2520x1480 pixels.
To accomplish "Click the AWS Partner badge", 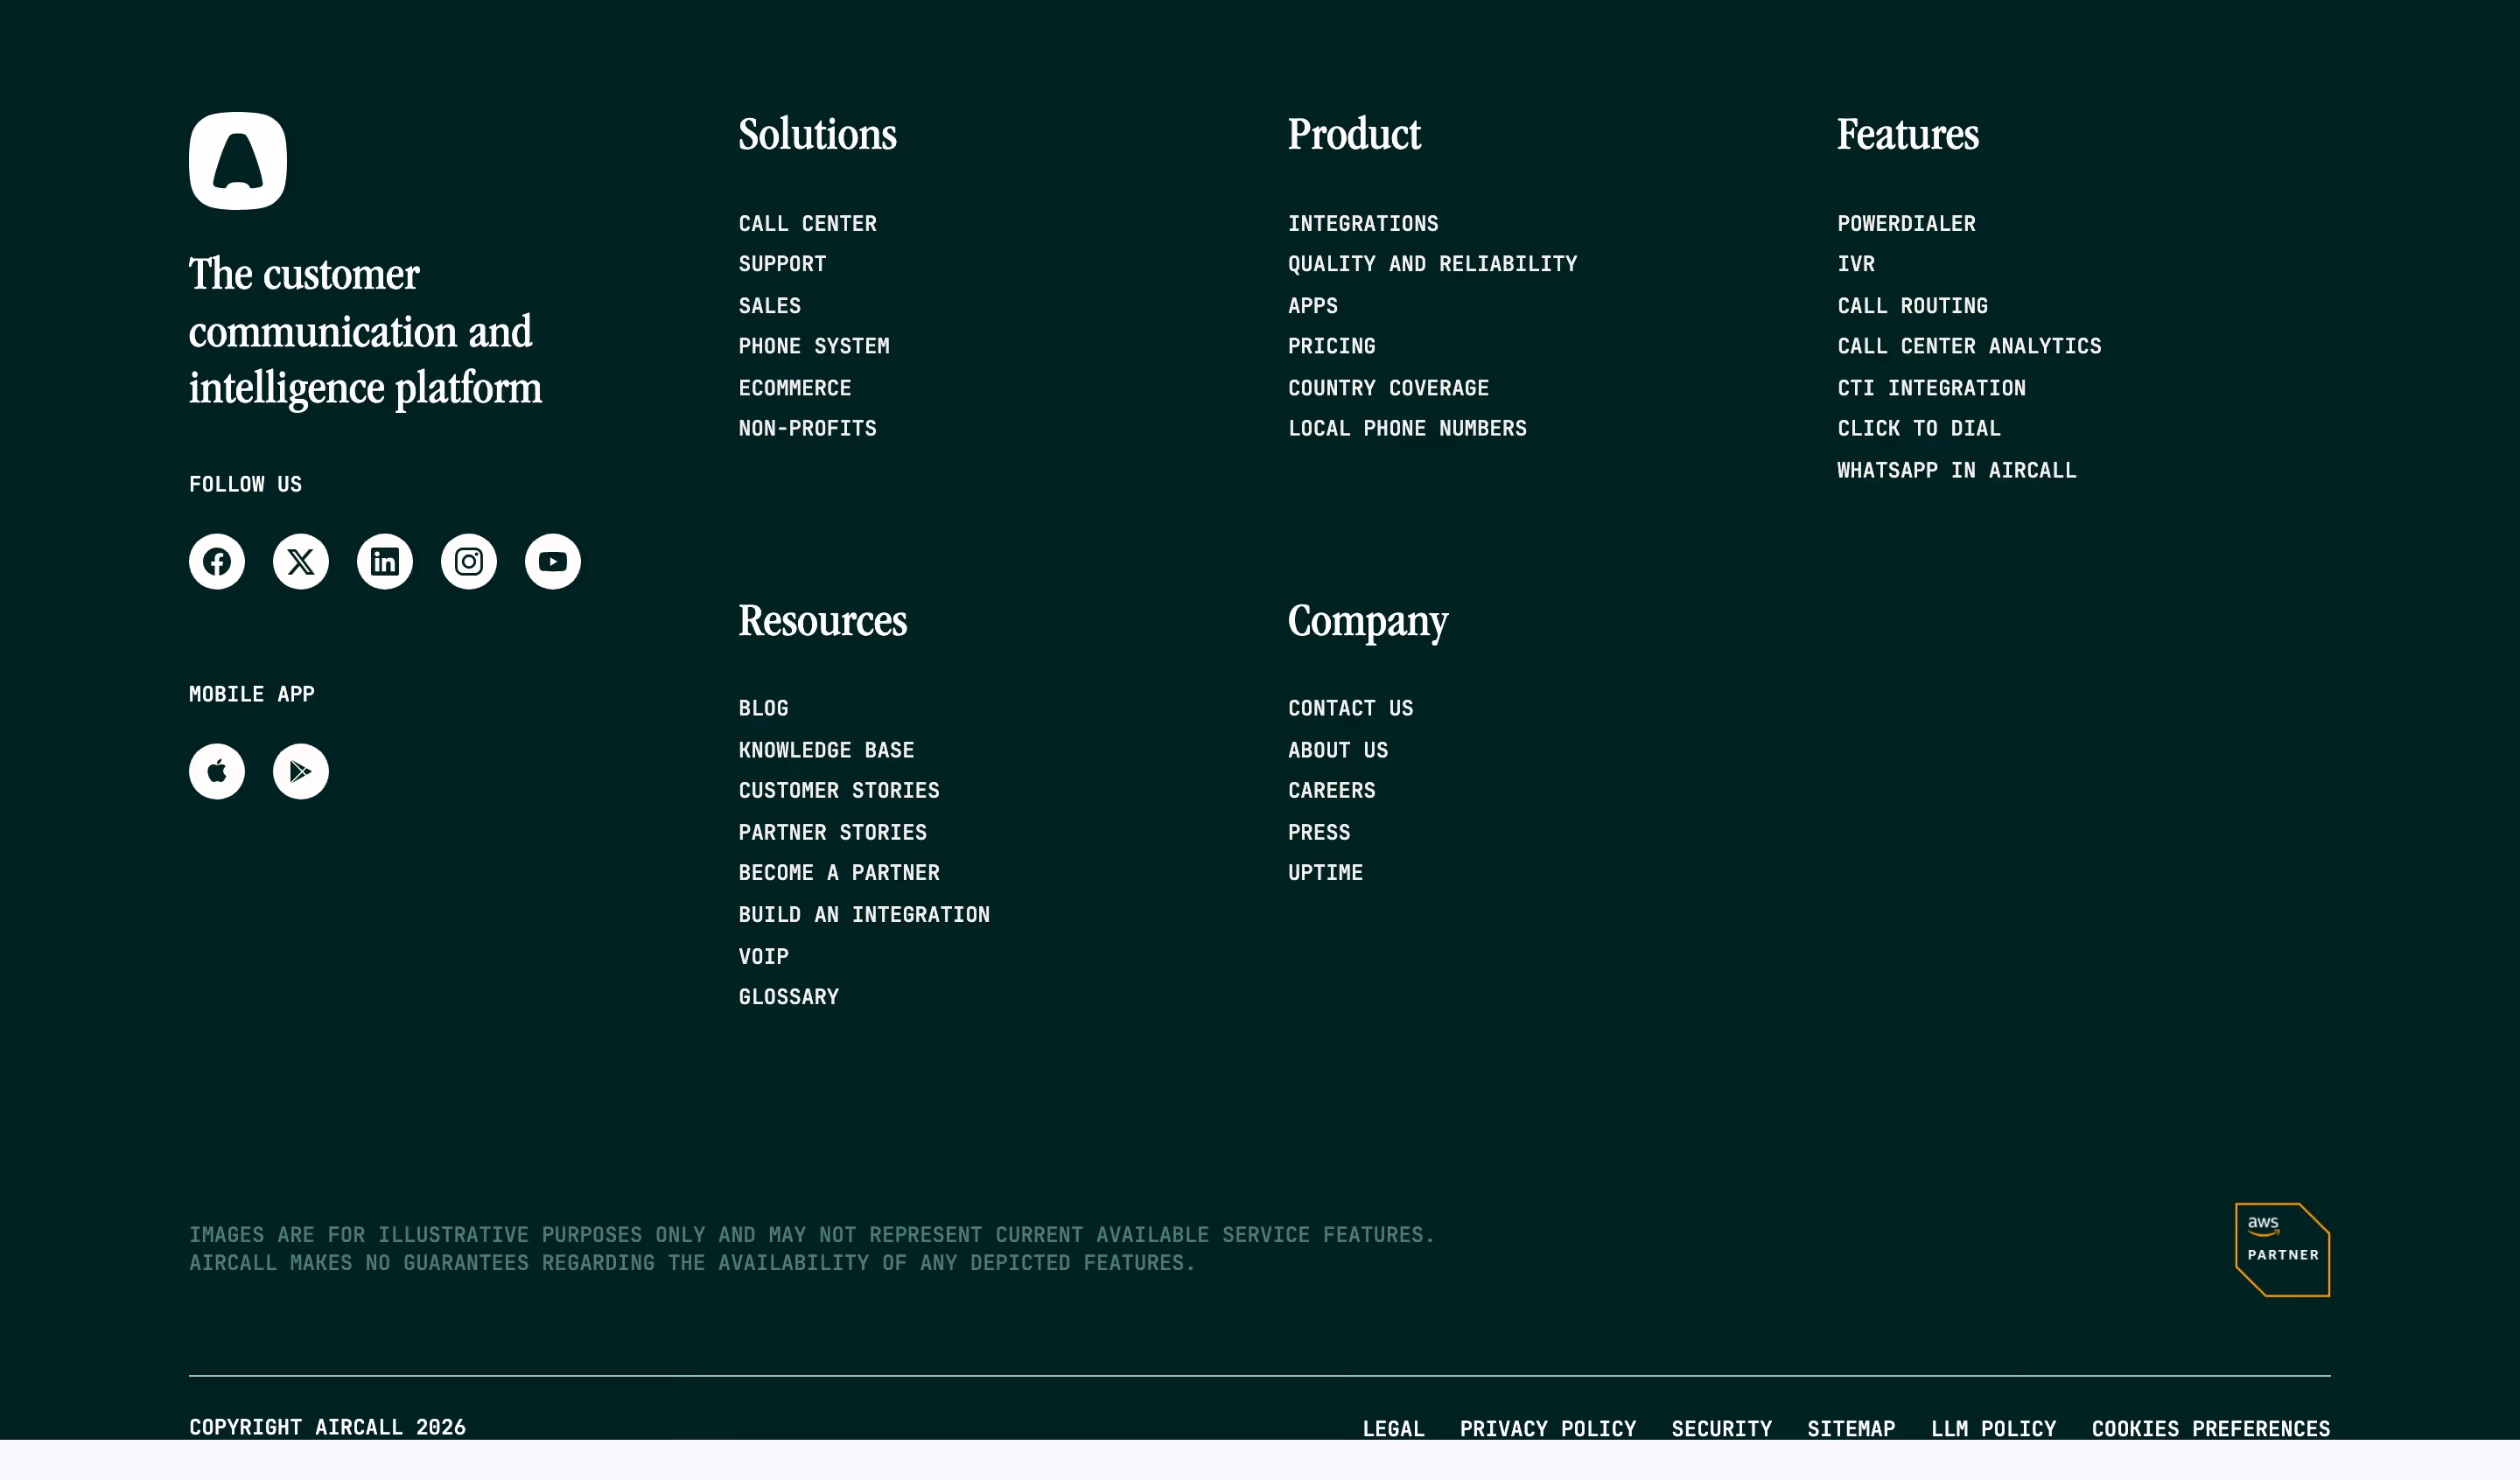I will coord(2283,1250).
